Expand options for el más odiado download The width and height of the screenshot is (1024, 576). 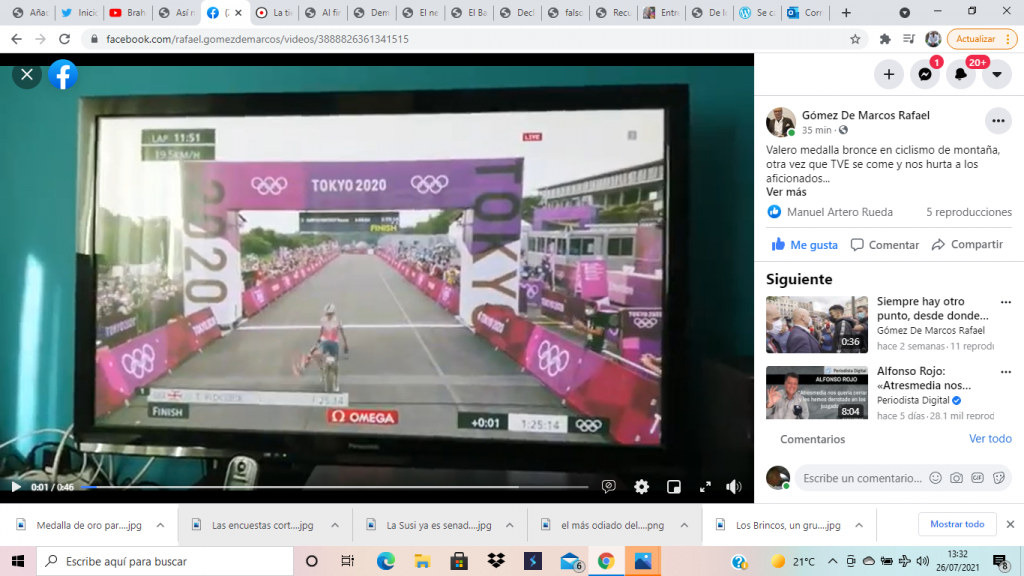click(x=684, y=525)
